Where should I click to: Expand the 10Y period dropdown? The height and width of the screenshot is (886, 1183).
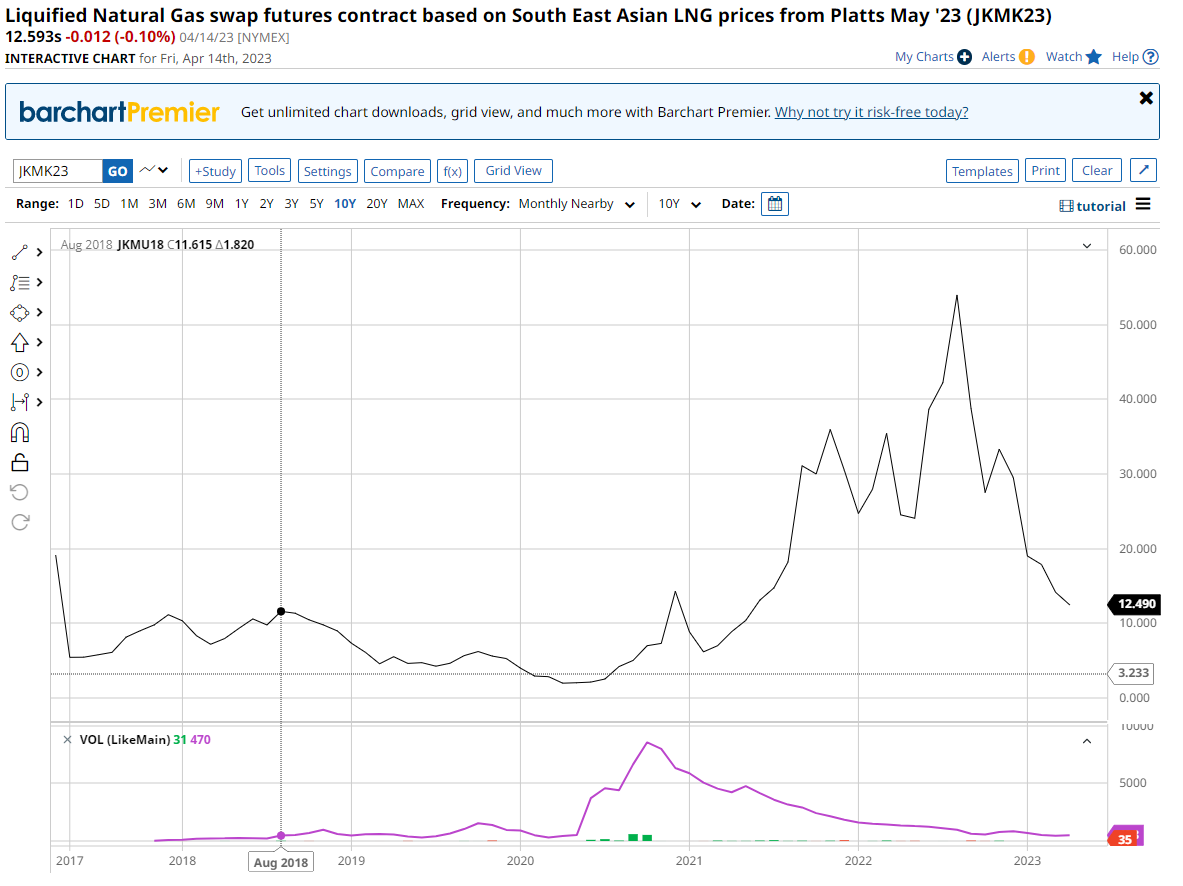click(x=680, y=204)
